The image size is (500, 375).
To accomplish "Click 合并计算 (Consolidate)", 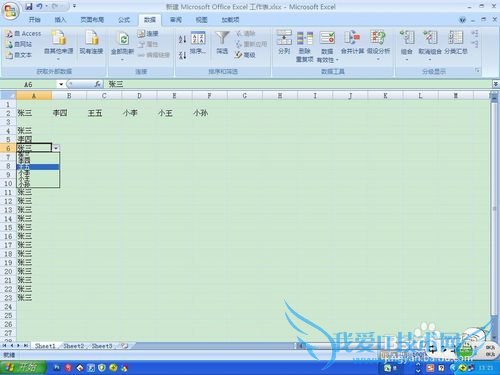I will click(352, 42).
